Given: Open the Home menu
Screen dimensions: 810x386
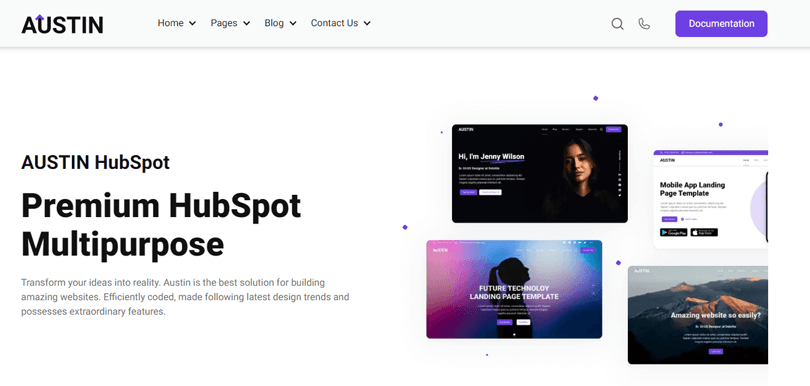Looking at the screenshot, I should pos(177,23).
